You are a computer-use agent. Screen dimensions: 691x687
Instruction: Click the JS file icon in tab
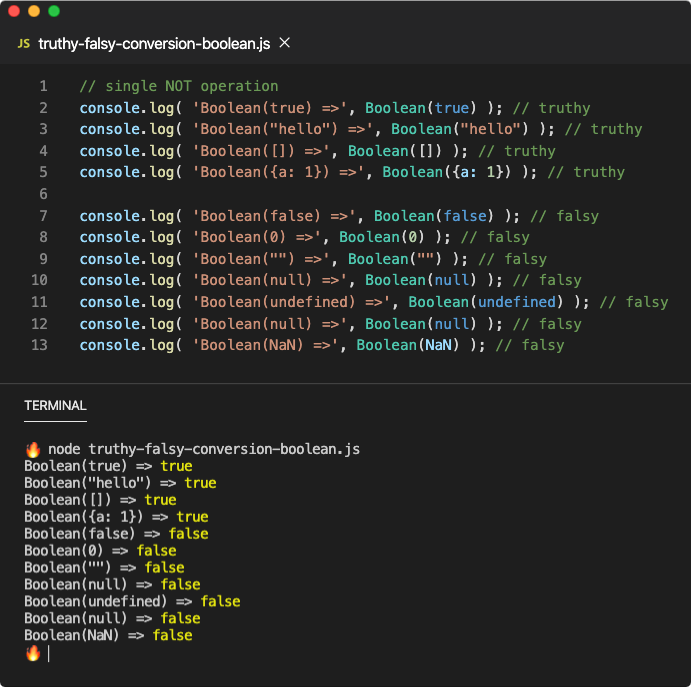coord(24,43)
